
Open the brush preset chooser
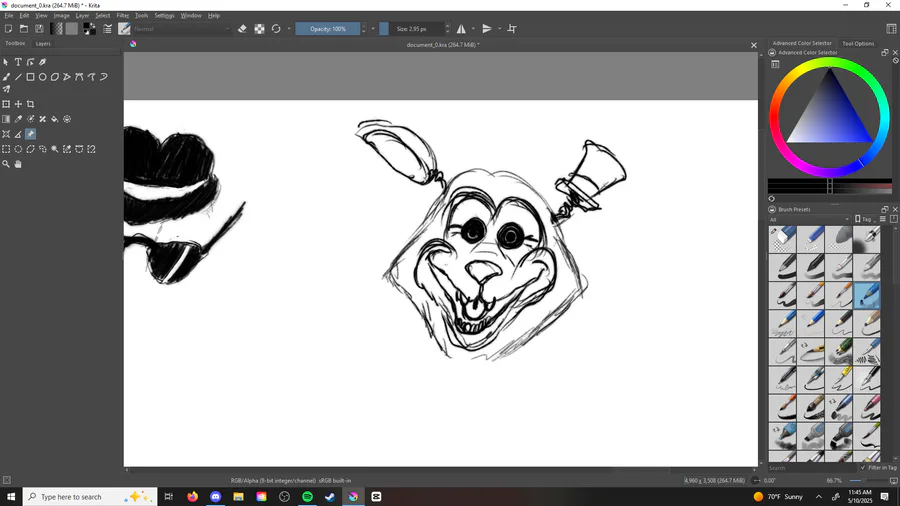point(125,29)
